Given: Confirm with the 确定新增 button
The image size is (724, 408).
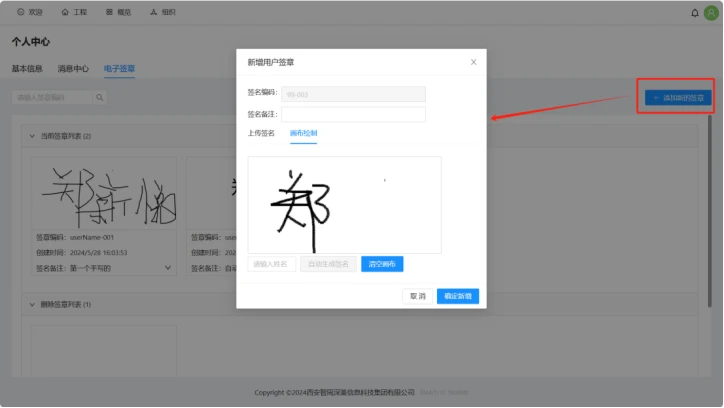Looking at the screenshot, I should pyautogui.click(x=458, y=296).
